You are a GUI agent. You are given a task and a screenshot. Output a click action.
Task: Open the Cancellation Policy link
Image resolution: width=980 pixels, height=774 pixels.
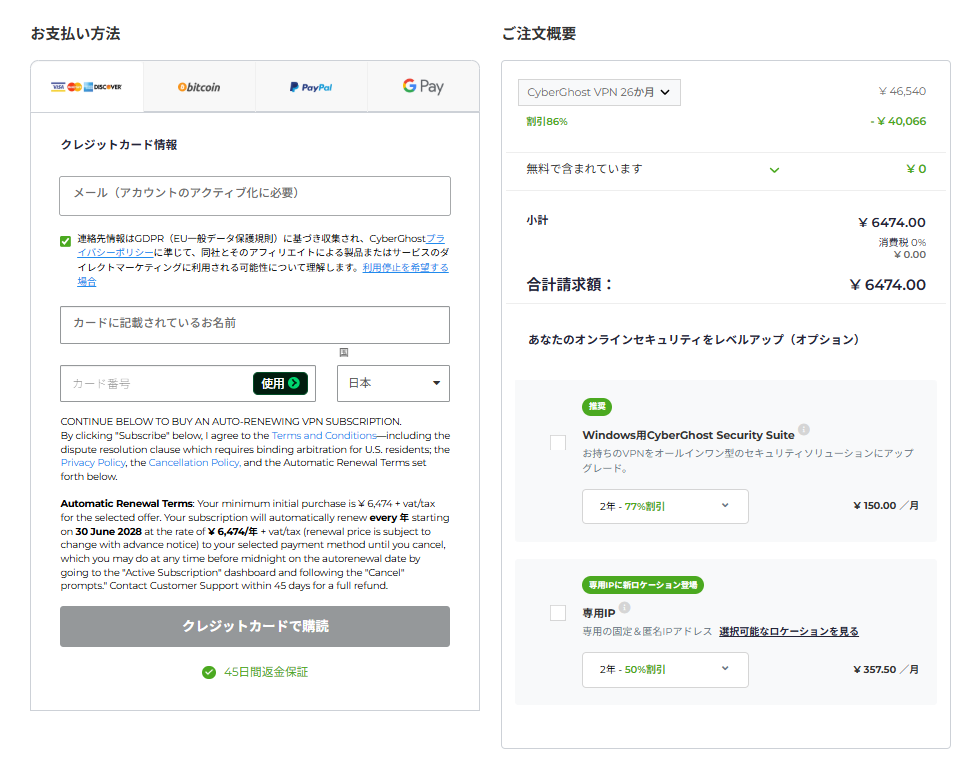tap(194, 463)
